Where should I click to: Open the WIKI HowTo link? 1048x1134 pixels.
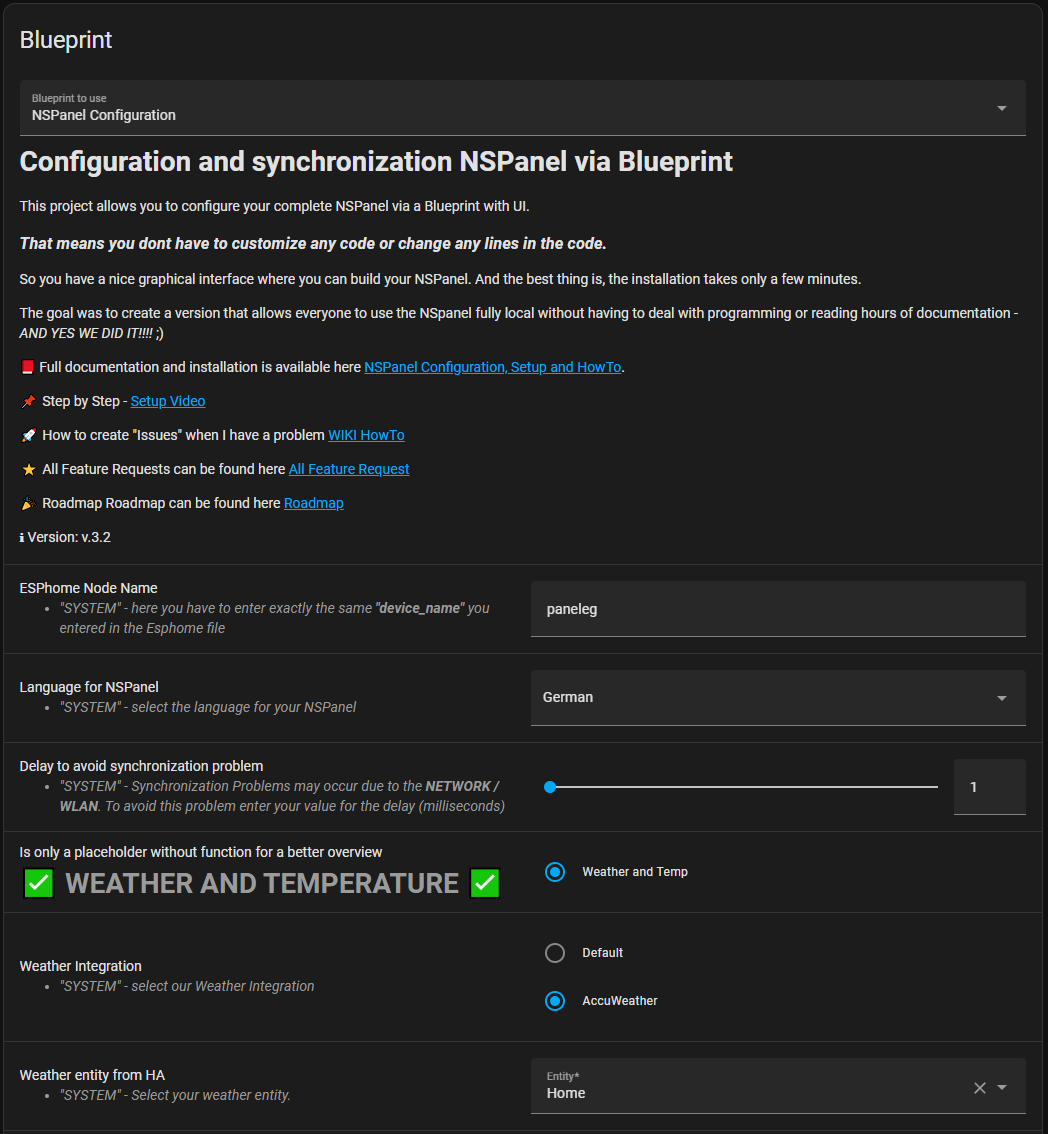(x=366, y=435)
